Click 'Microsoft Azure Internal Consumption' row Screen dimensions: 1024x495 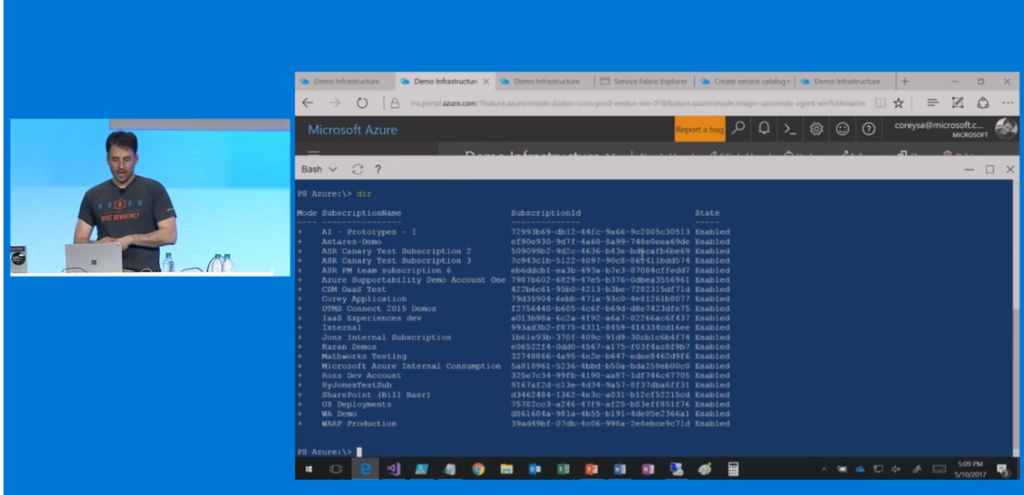point(513,366)
